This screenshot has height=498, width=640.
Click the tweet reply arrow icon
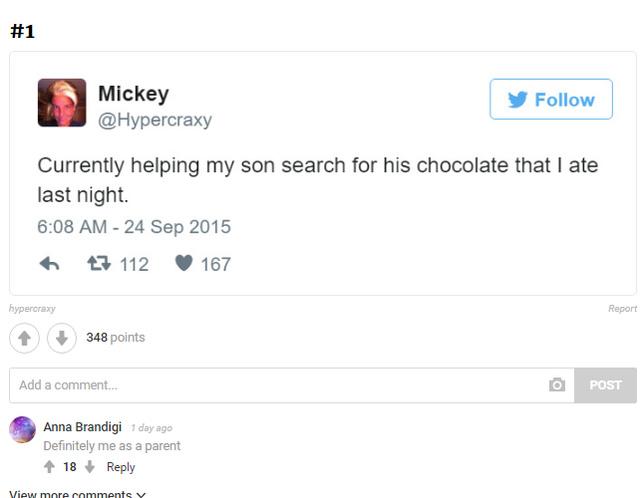(49, 264)
